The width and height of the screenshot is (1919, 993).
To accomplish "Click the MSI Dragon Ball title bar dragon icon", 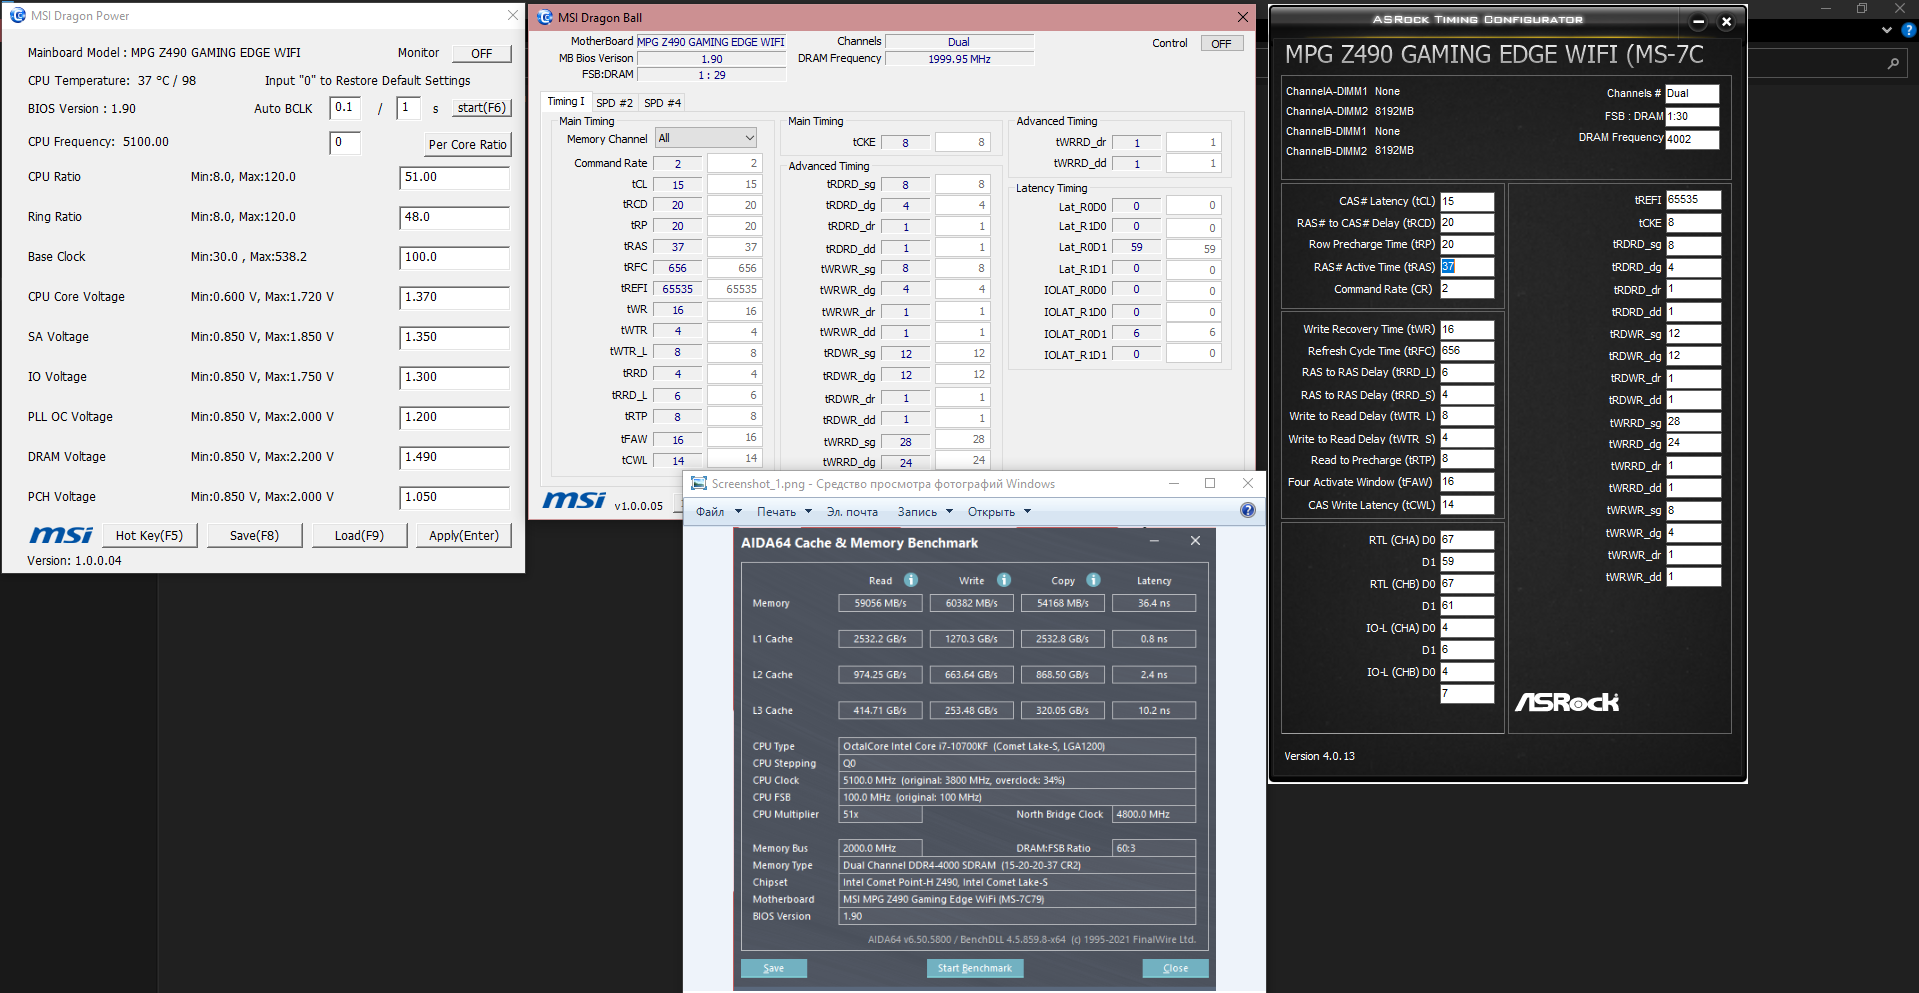I will coord(545,17).
